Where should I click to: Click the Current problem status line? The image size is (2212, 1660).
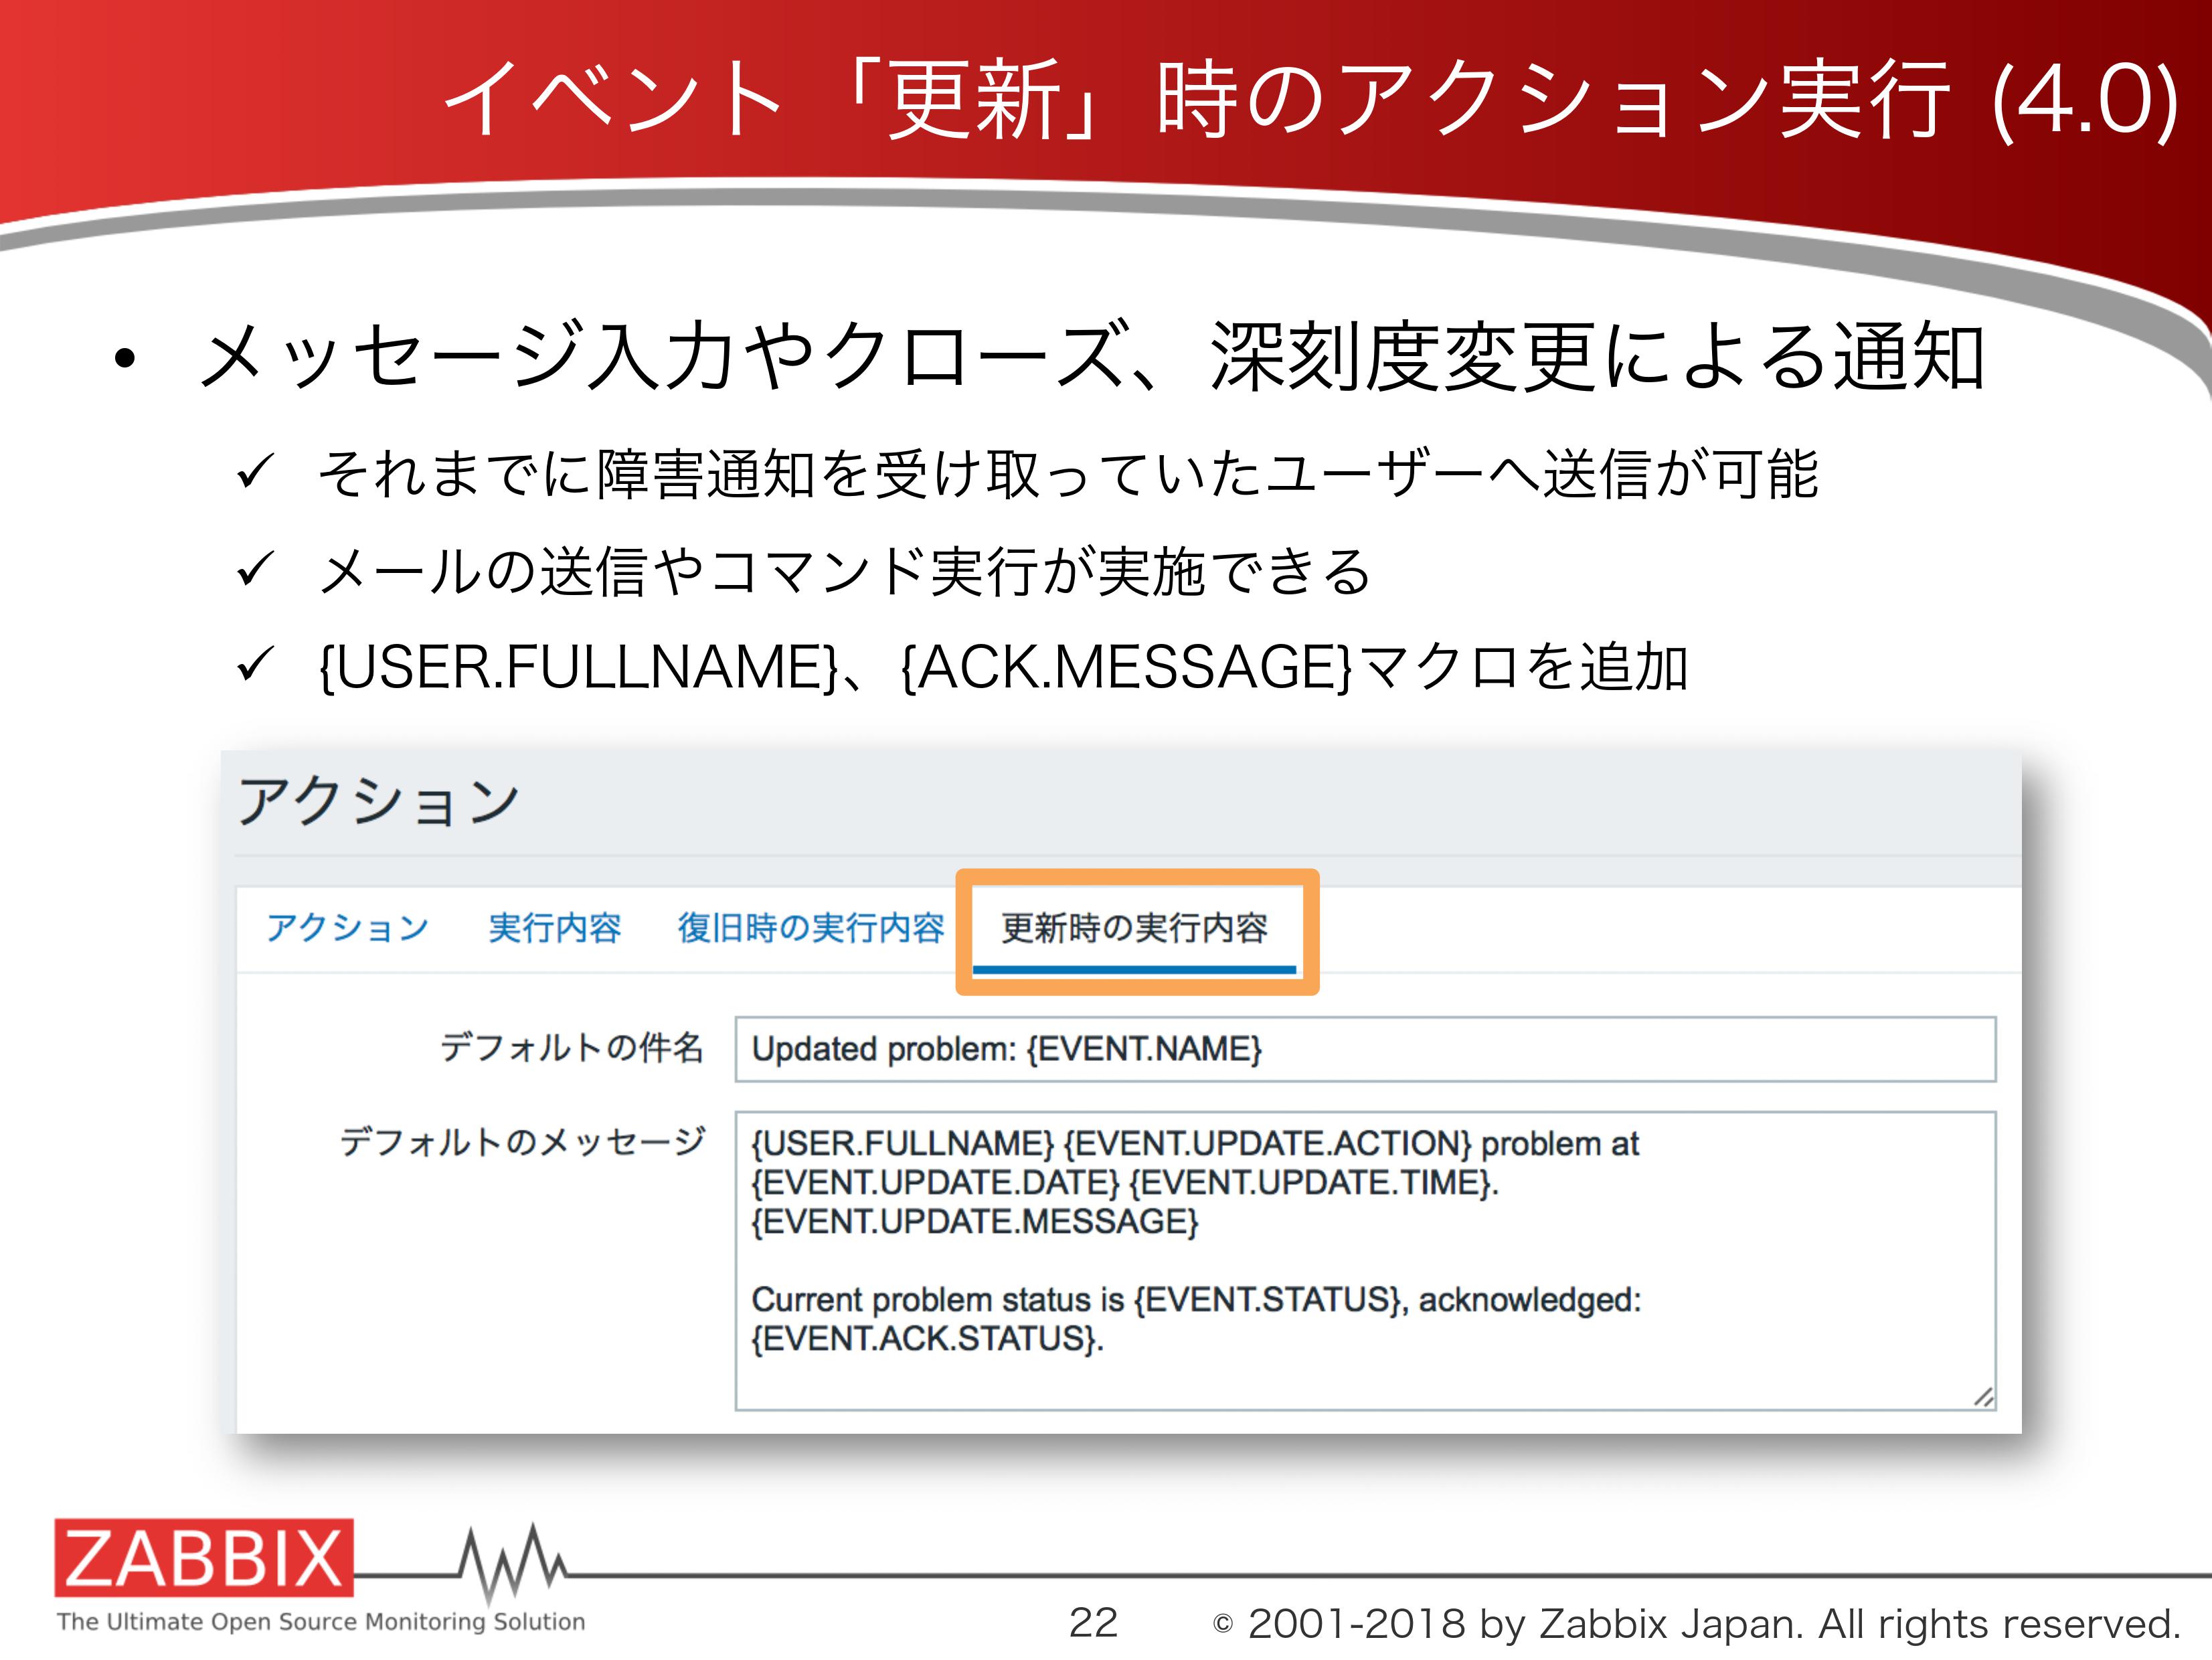(1196, 1299)
